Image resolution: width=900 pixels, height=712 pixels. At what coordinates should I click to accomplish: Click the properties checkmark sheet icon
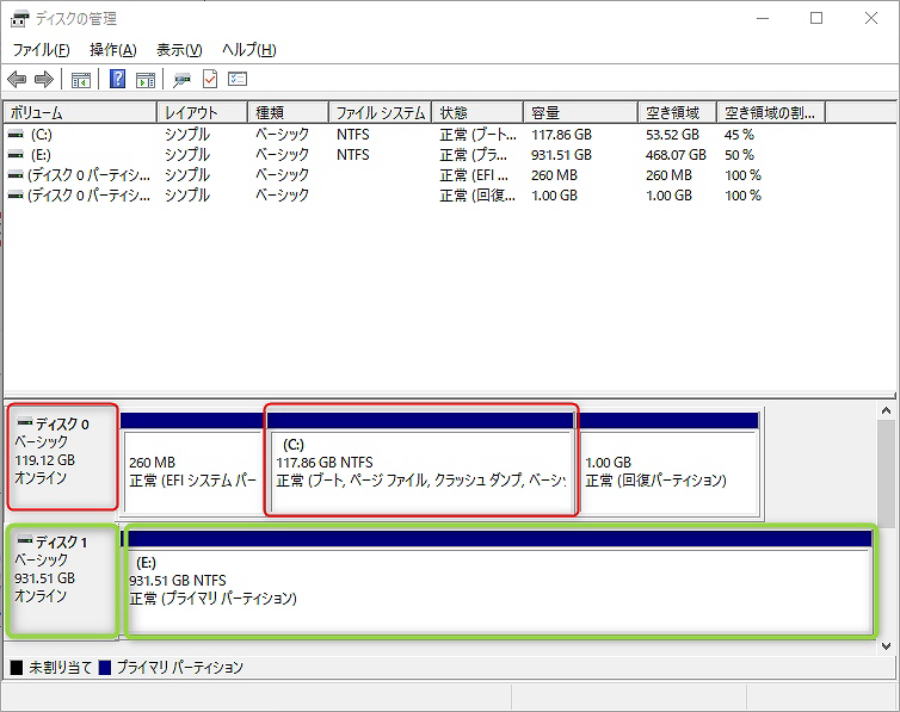210,79
